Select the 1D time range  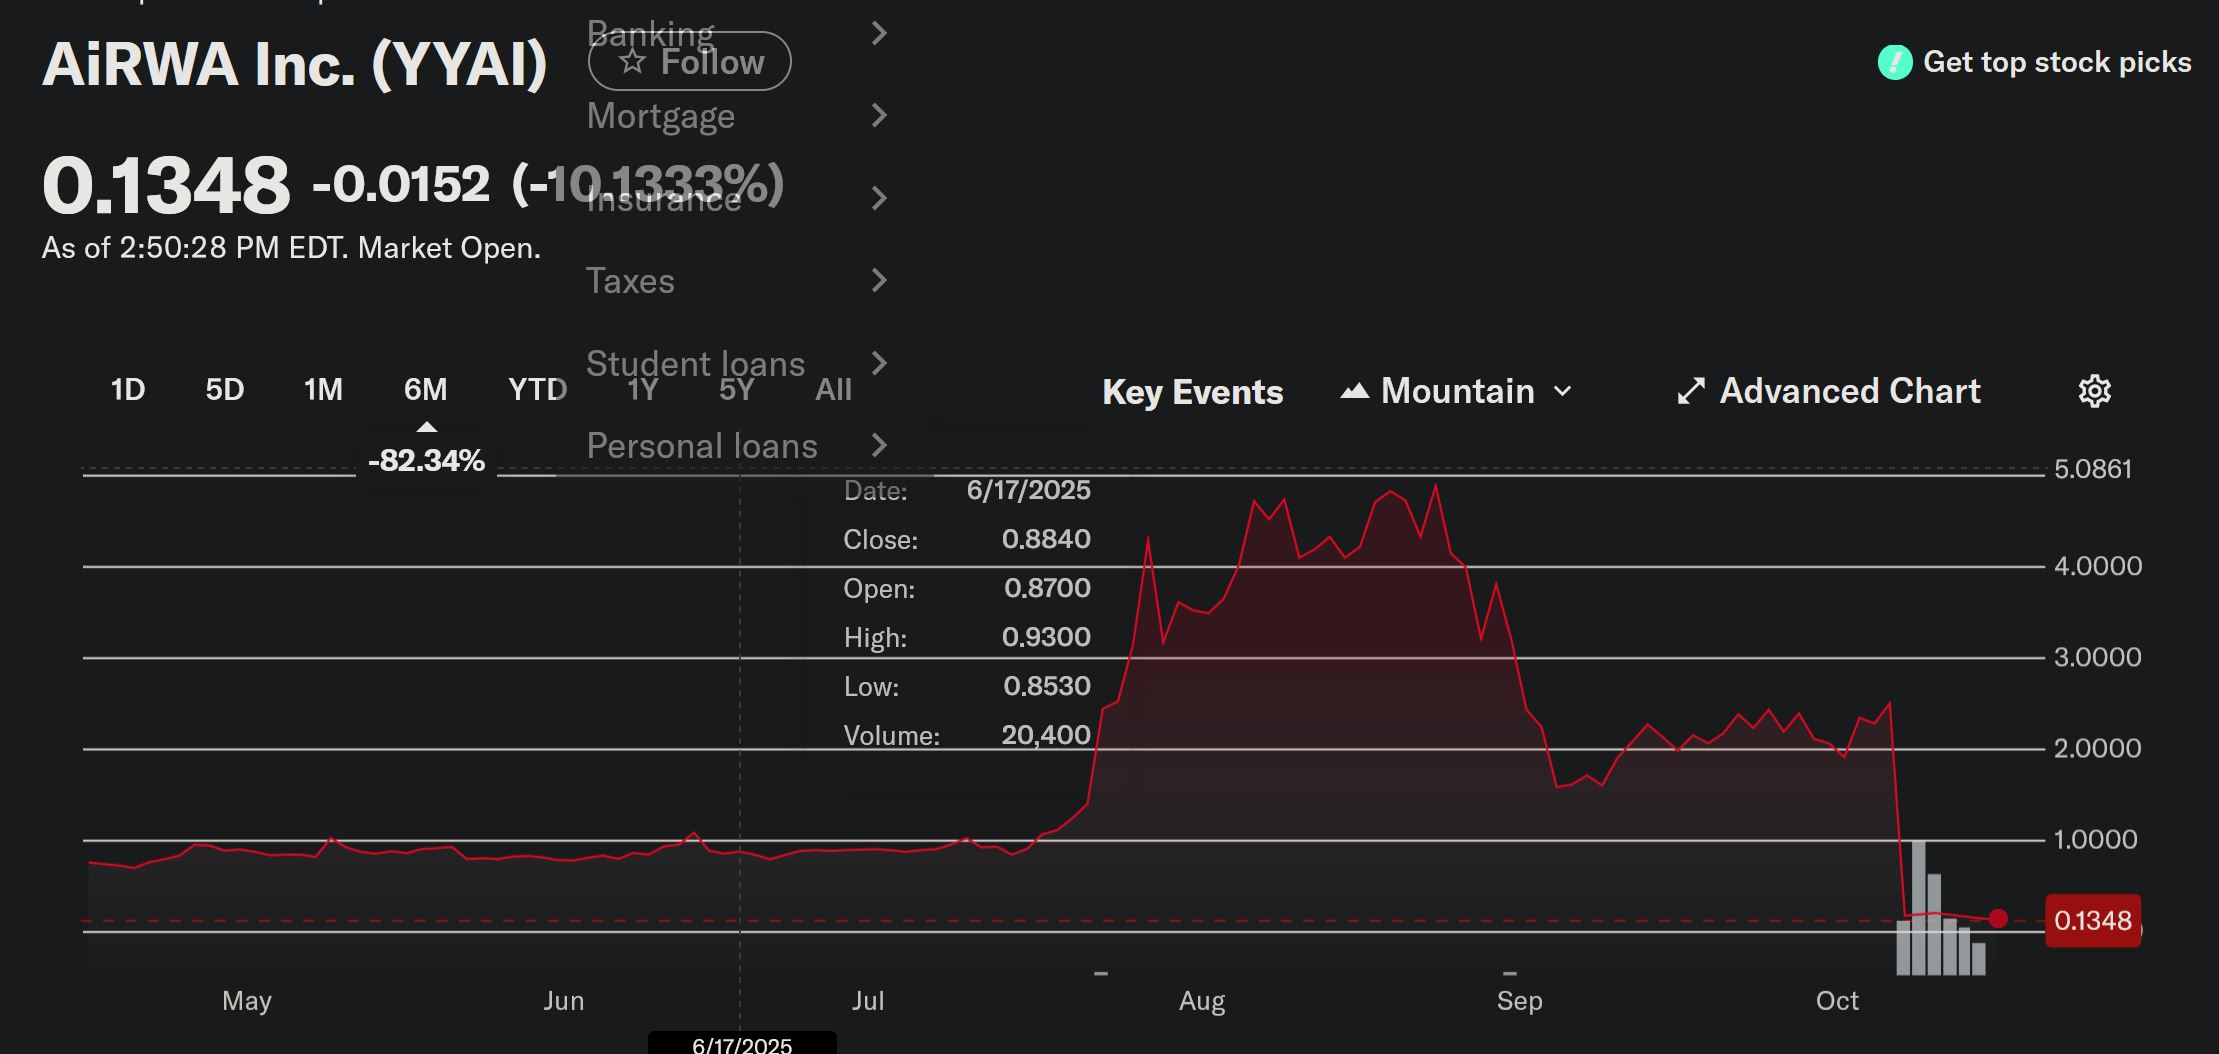(128, 389)
